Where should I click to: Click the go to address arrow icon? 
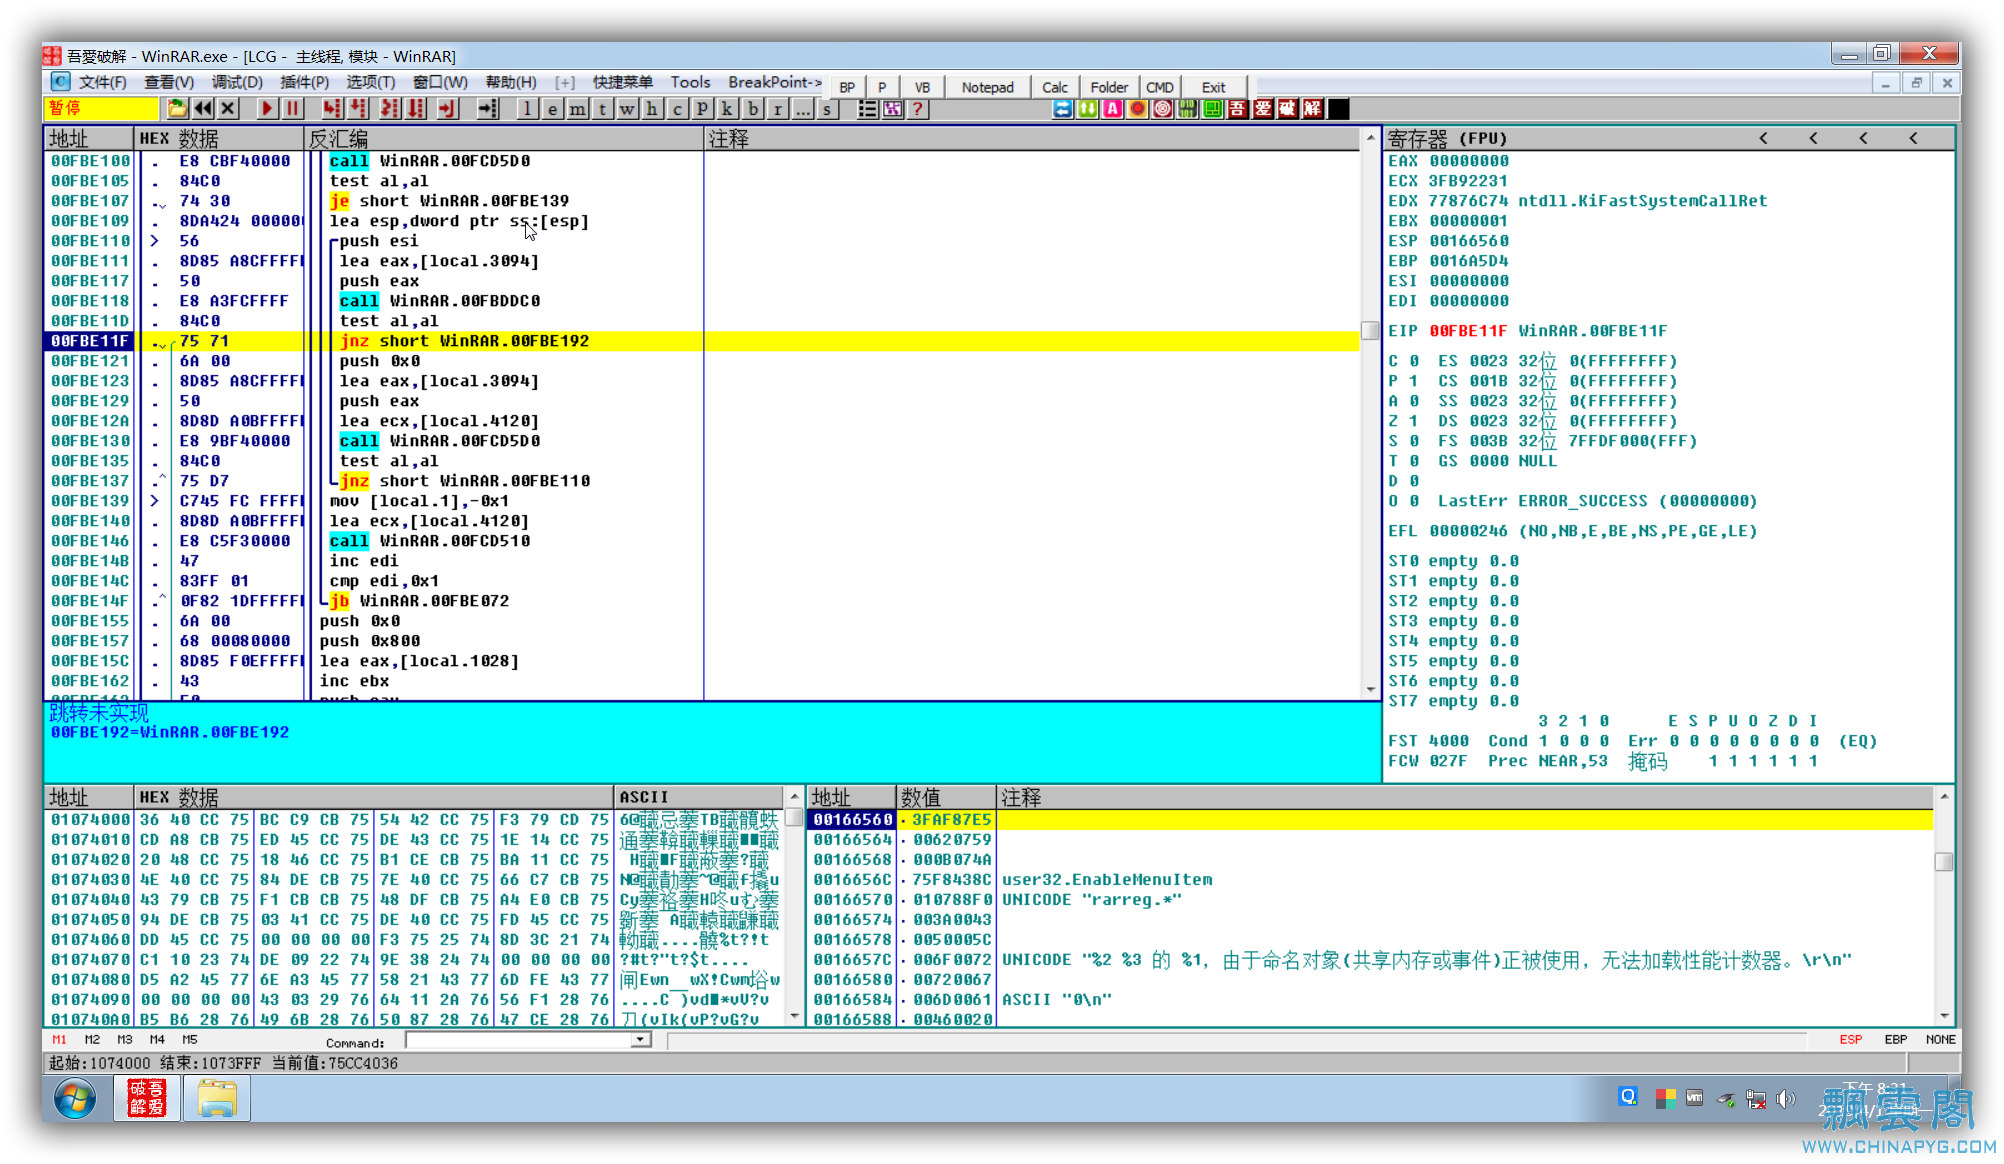point(489,108)
